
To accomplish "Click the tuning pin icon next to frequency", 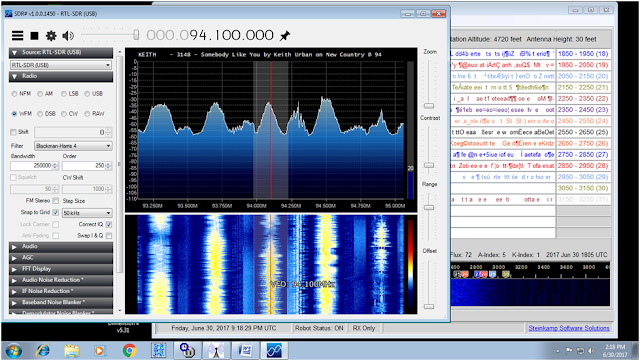I will (284, 36).
